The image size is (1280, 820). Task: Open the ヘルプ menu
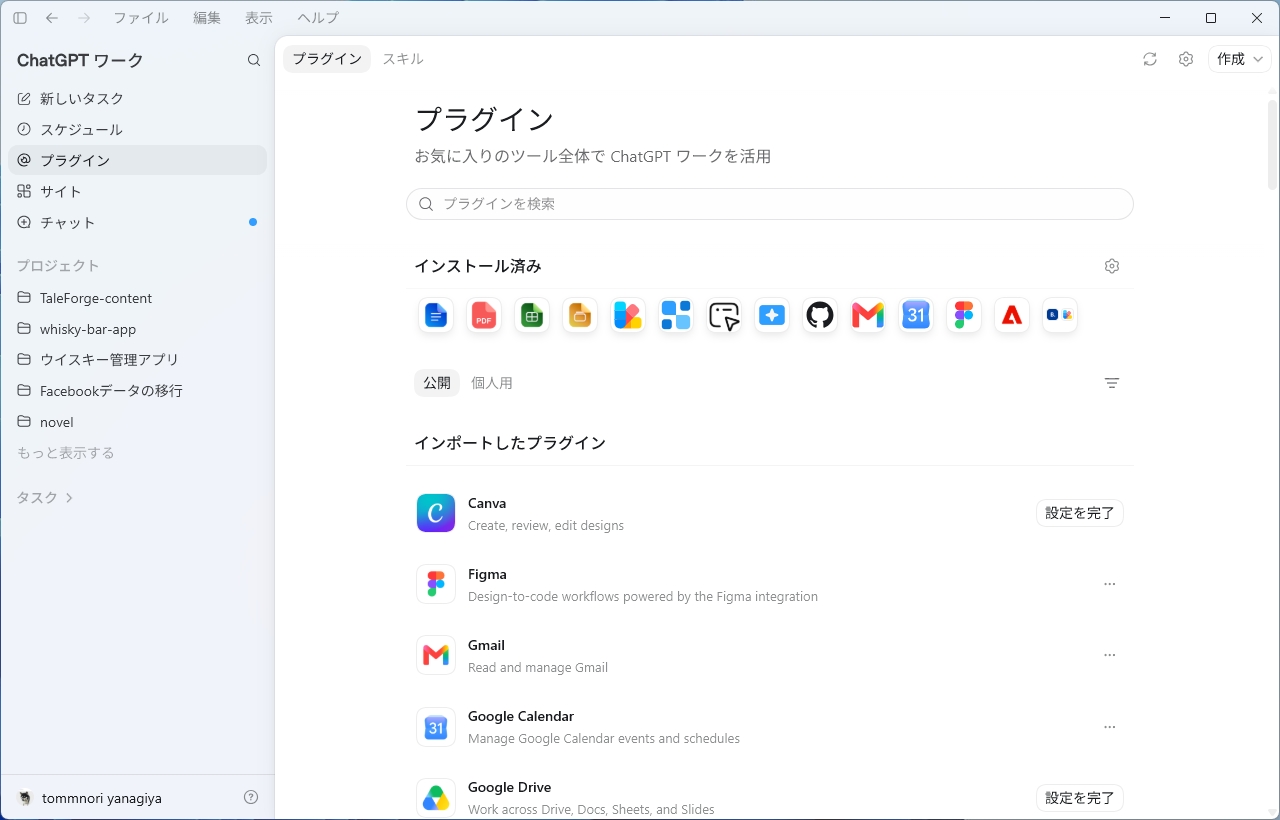tap(318, 18)
